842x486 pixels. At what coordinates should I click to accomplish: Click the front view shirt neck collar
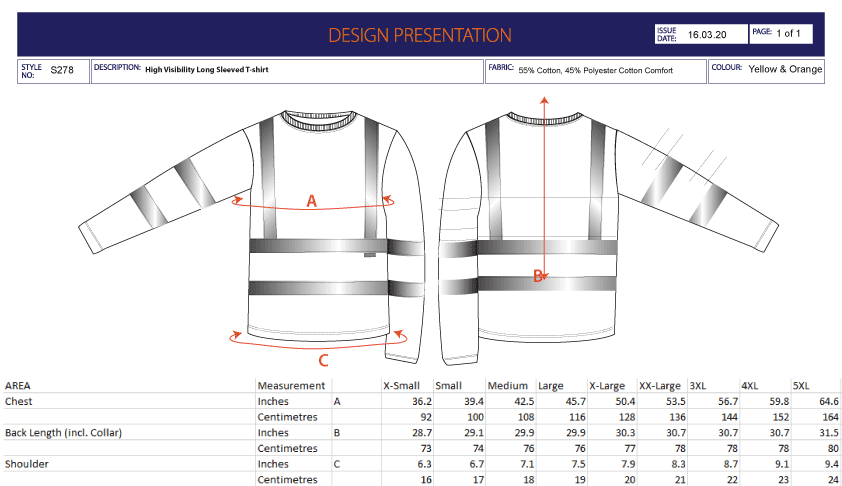[320, 121]
